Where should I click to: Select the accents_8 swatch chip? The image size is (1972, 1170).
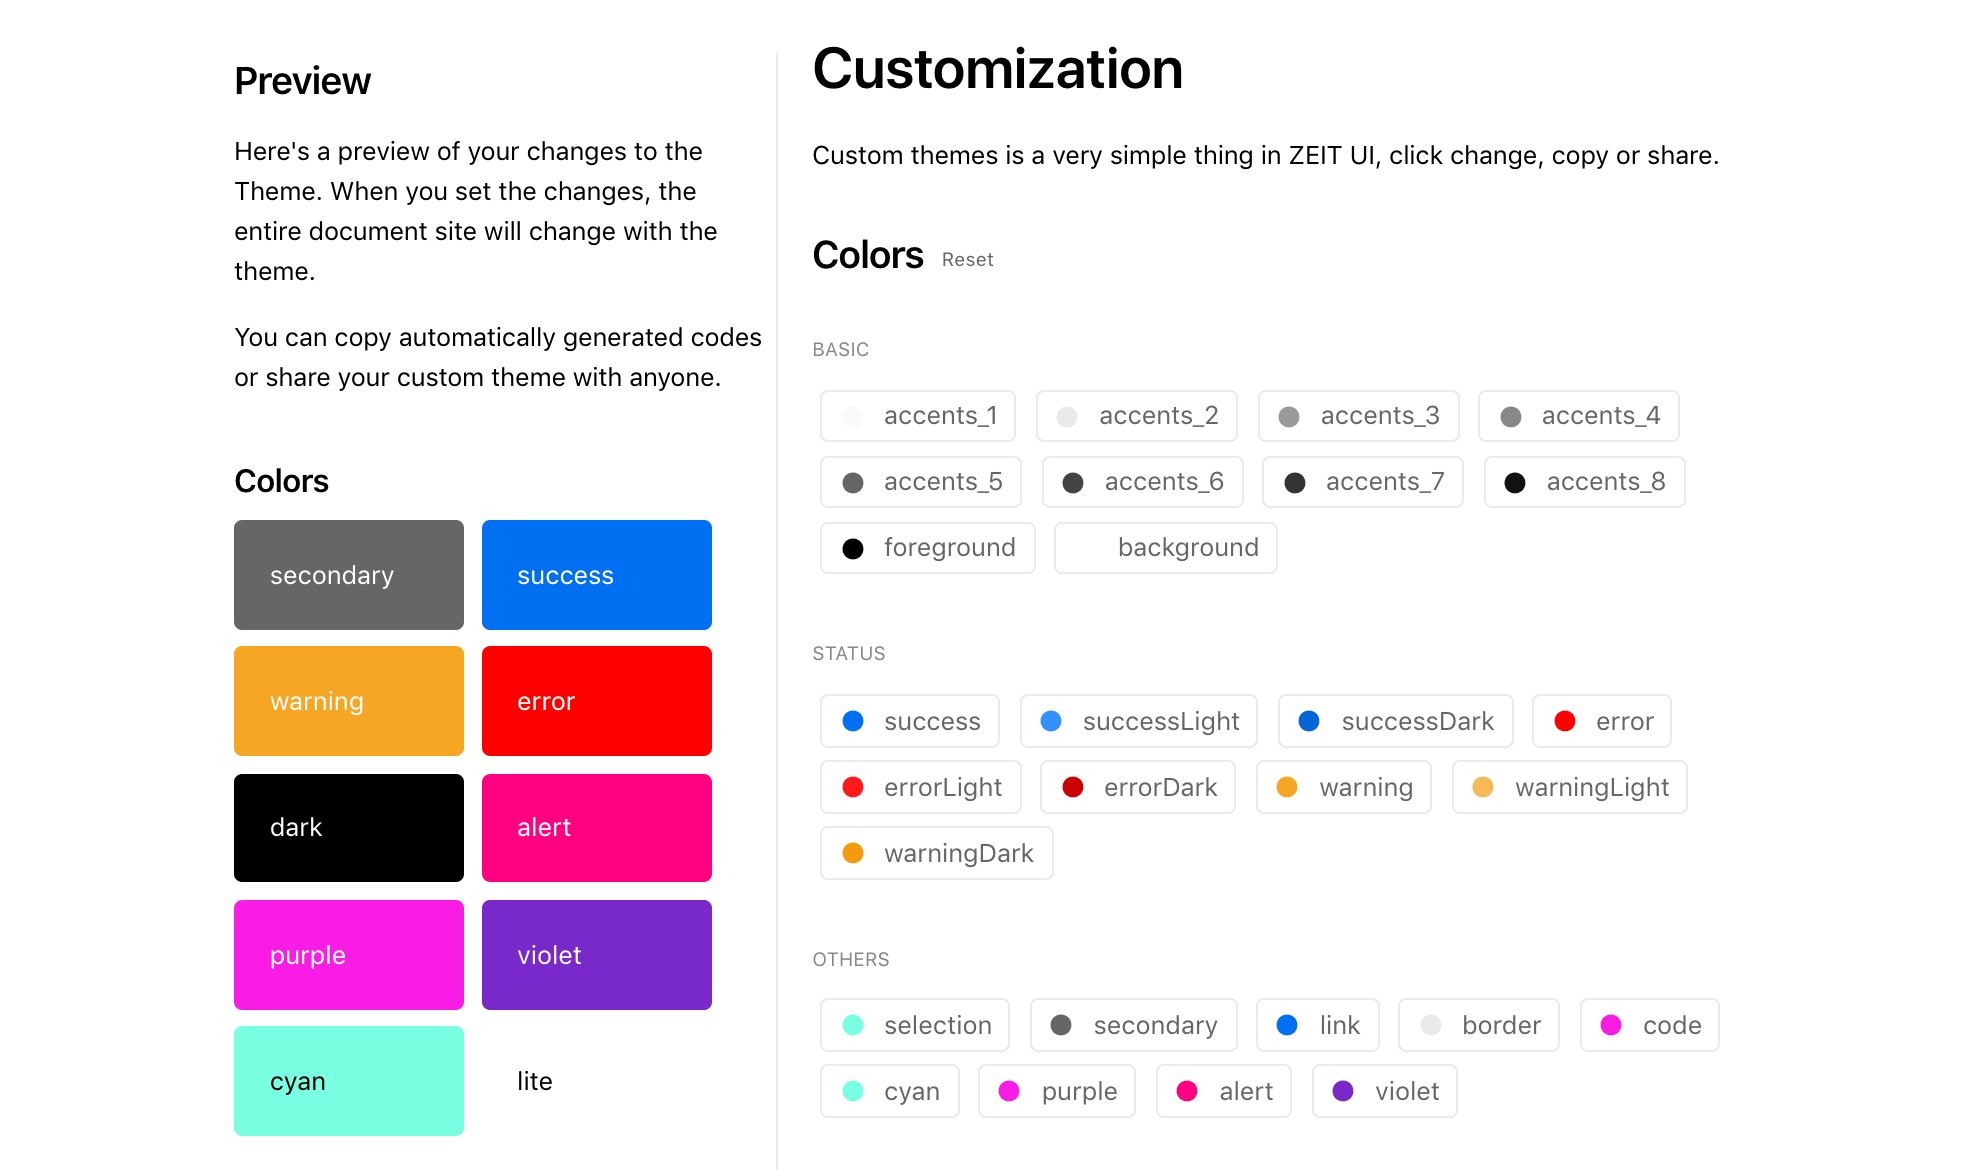tap(1583, 482)
